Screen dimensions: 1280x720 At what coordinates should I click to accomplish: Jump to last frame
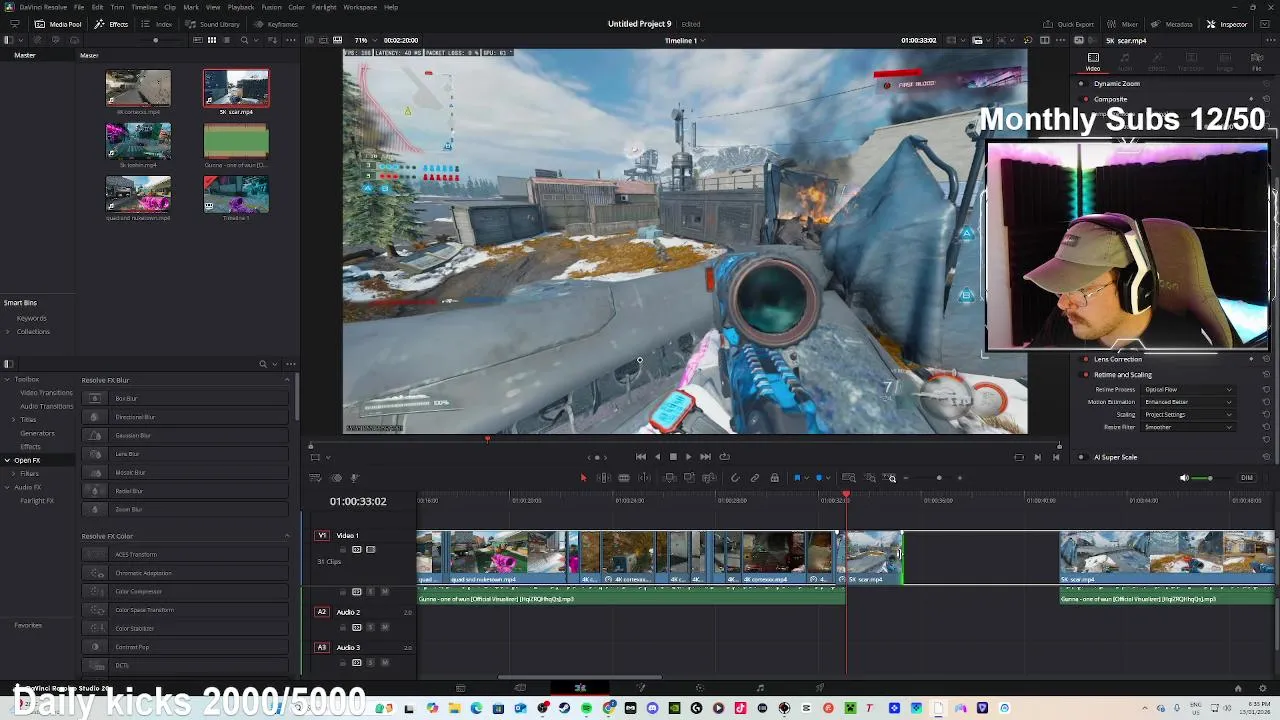[x=705, y=457]
